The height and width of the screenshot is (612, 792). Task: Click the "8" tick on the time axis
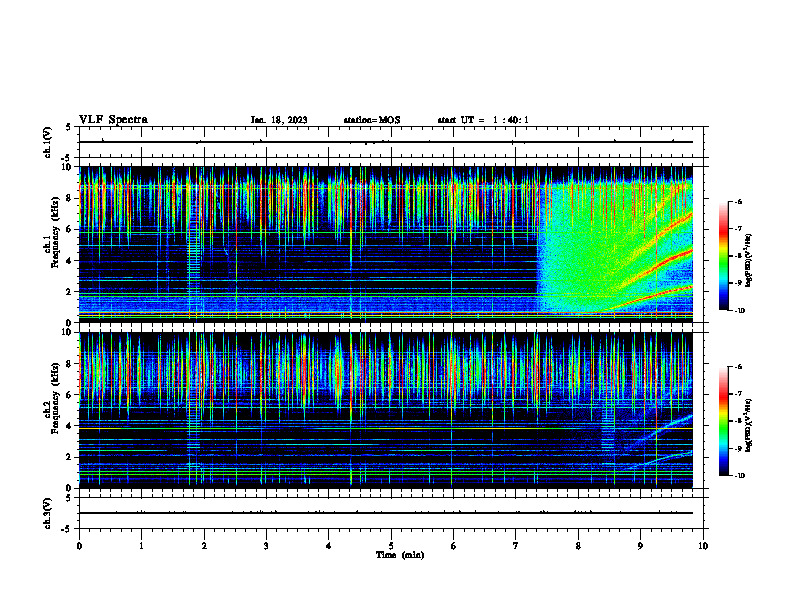[x=578, y=546]
